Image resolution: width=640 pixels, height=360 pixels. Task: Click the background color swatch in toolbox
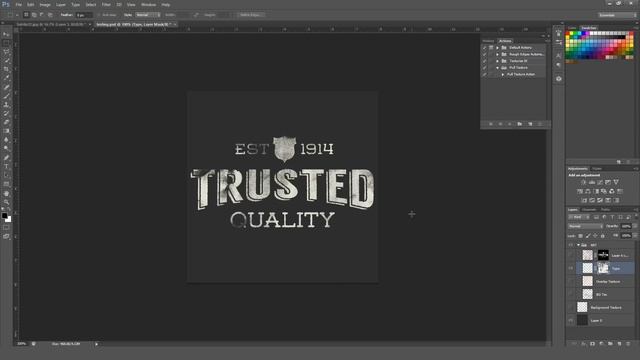pos(9,220)
